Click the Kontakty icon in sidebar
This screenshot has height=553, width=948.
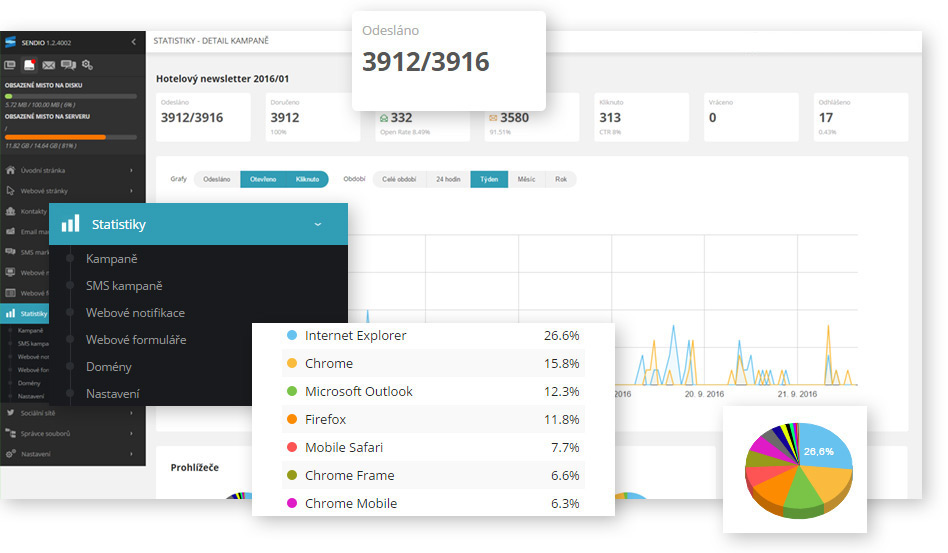pos(10,212)
